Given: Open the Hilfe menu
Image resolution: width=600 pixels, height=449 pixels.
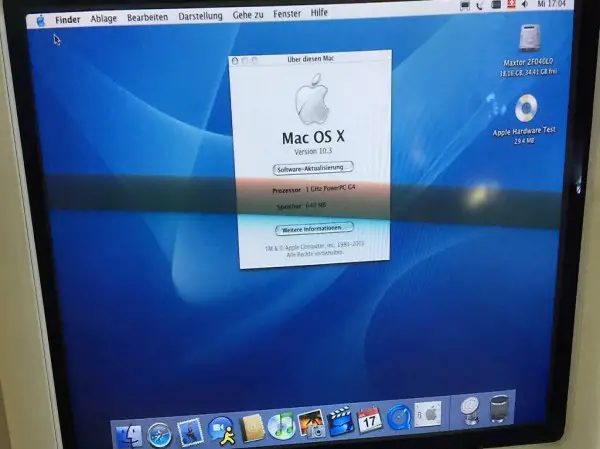Looking at the screenshot, I should [319, 13].
